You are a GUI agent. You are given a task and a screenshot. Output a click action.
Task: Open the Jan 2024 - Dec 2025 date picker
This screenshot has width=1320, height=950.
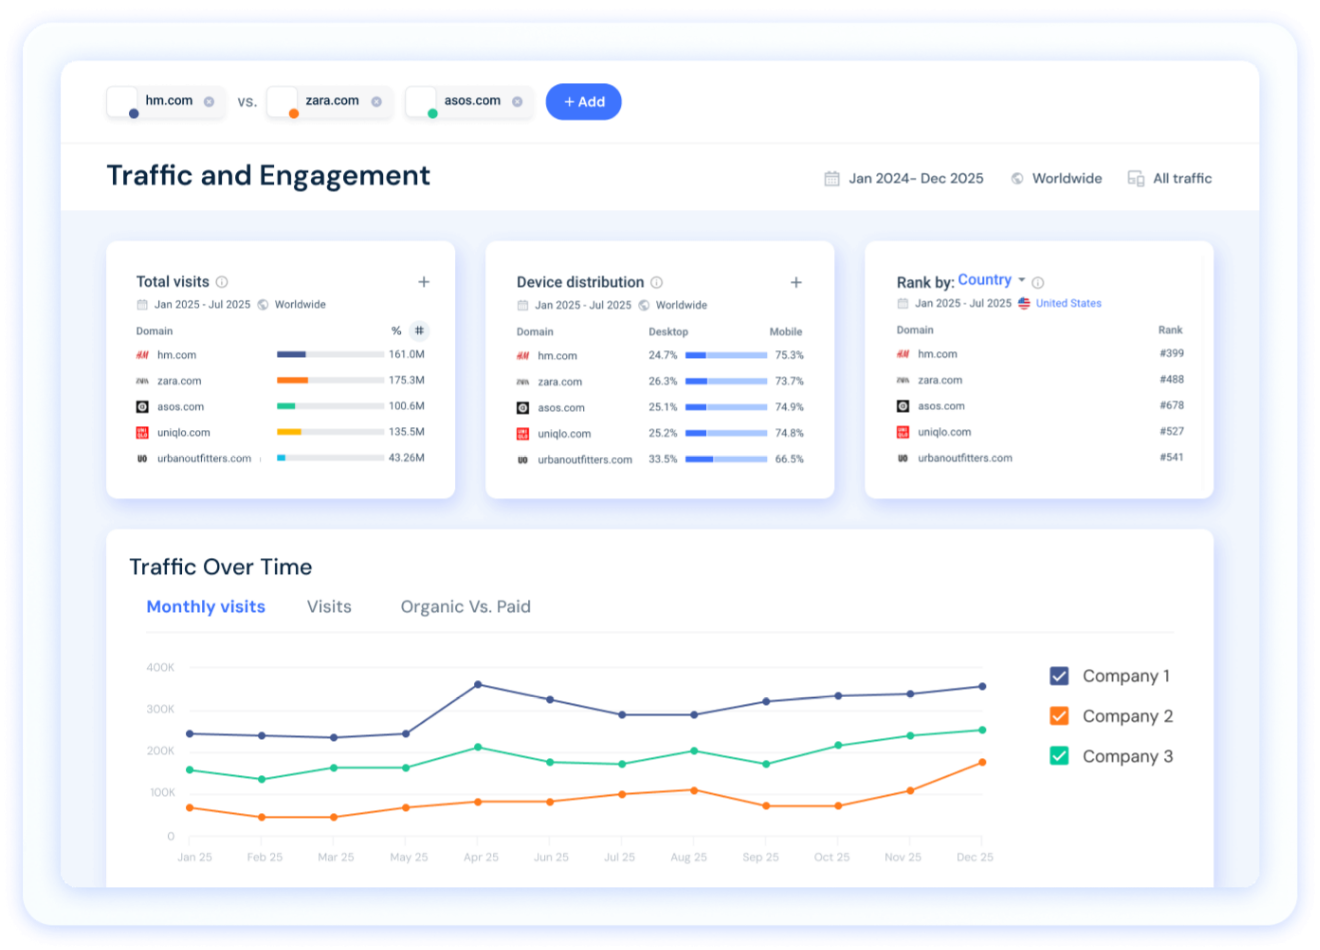coord(904,178)
